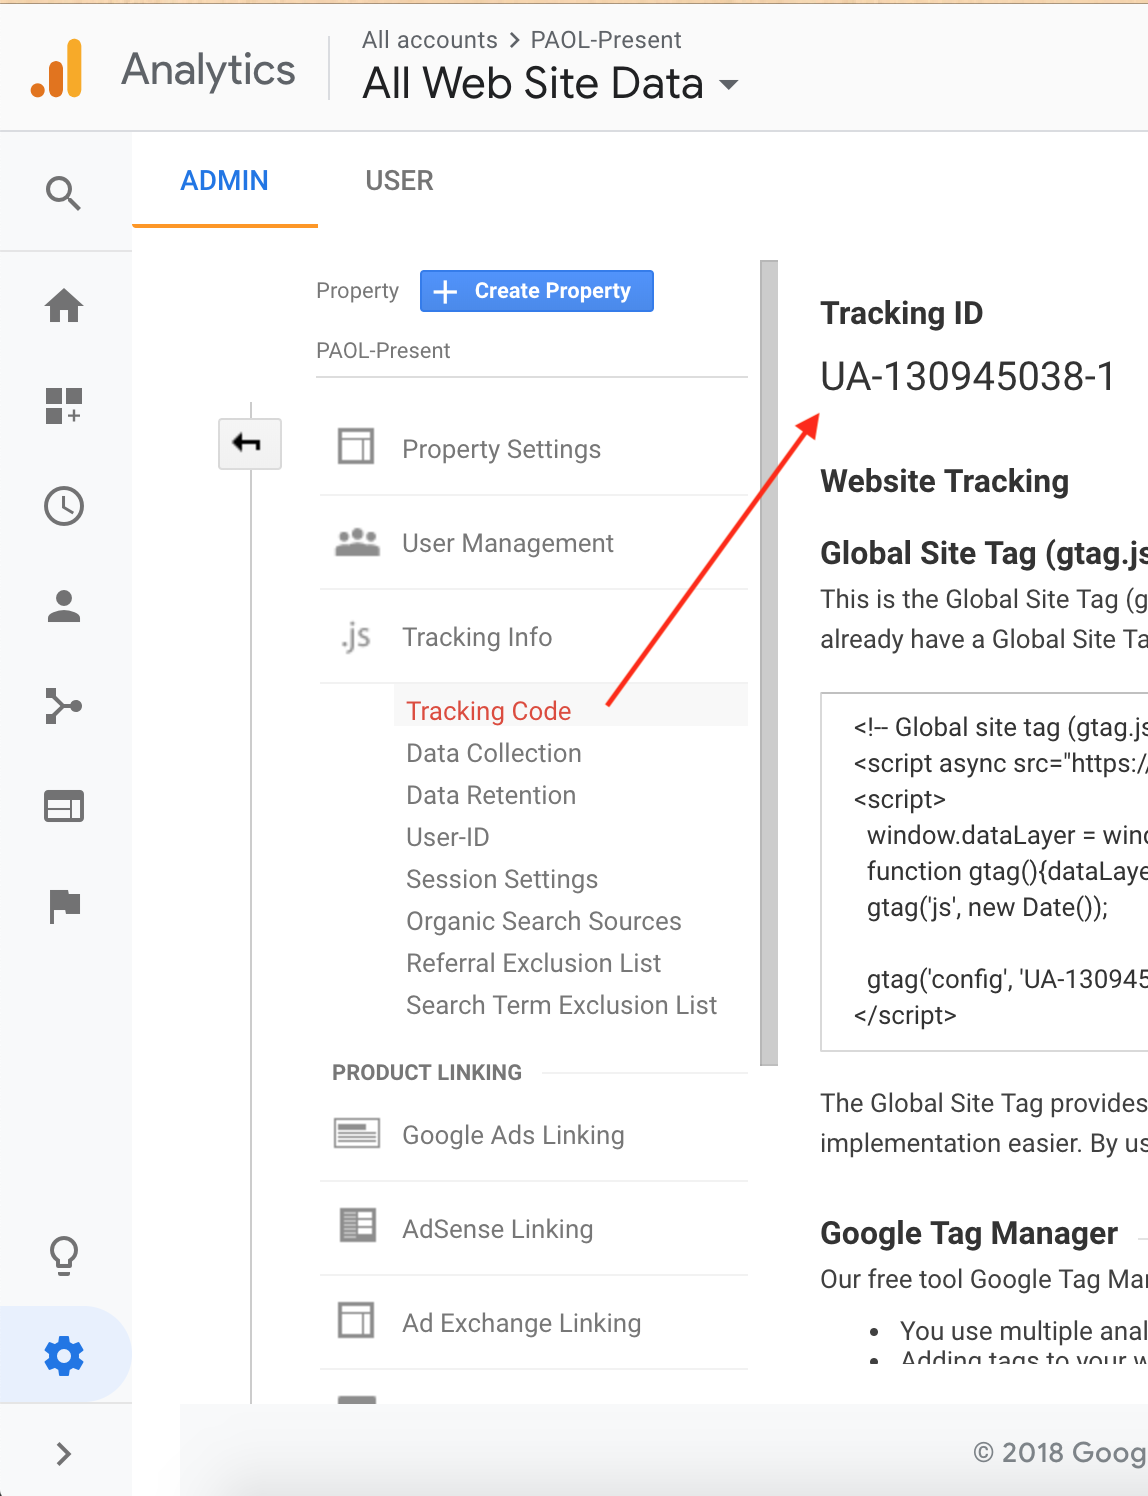Image resolution: width=1148 pixels, height=1496 pixels.
Task: Open Discover lightbulb icon
Action: [x=64, y=1256]
